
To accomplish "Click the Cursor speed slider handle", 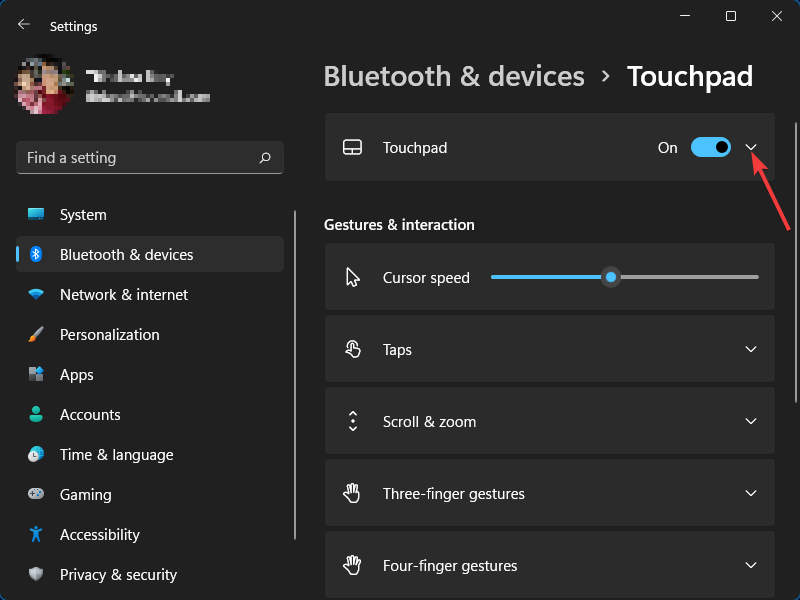I will click(611, 277).
